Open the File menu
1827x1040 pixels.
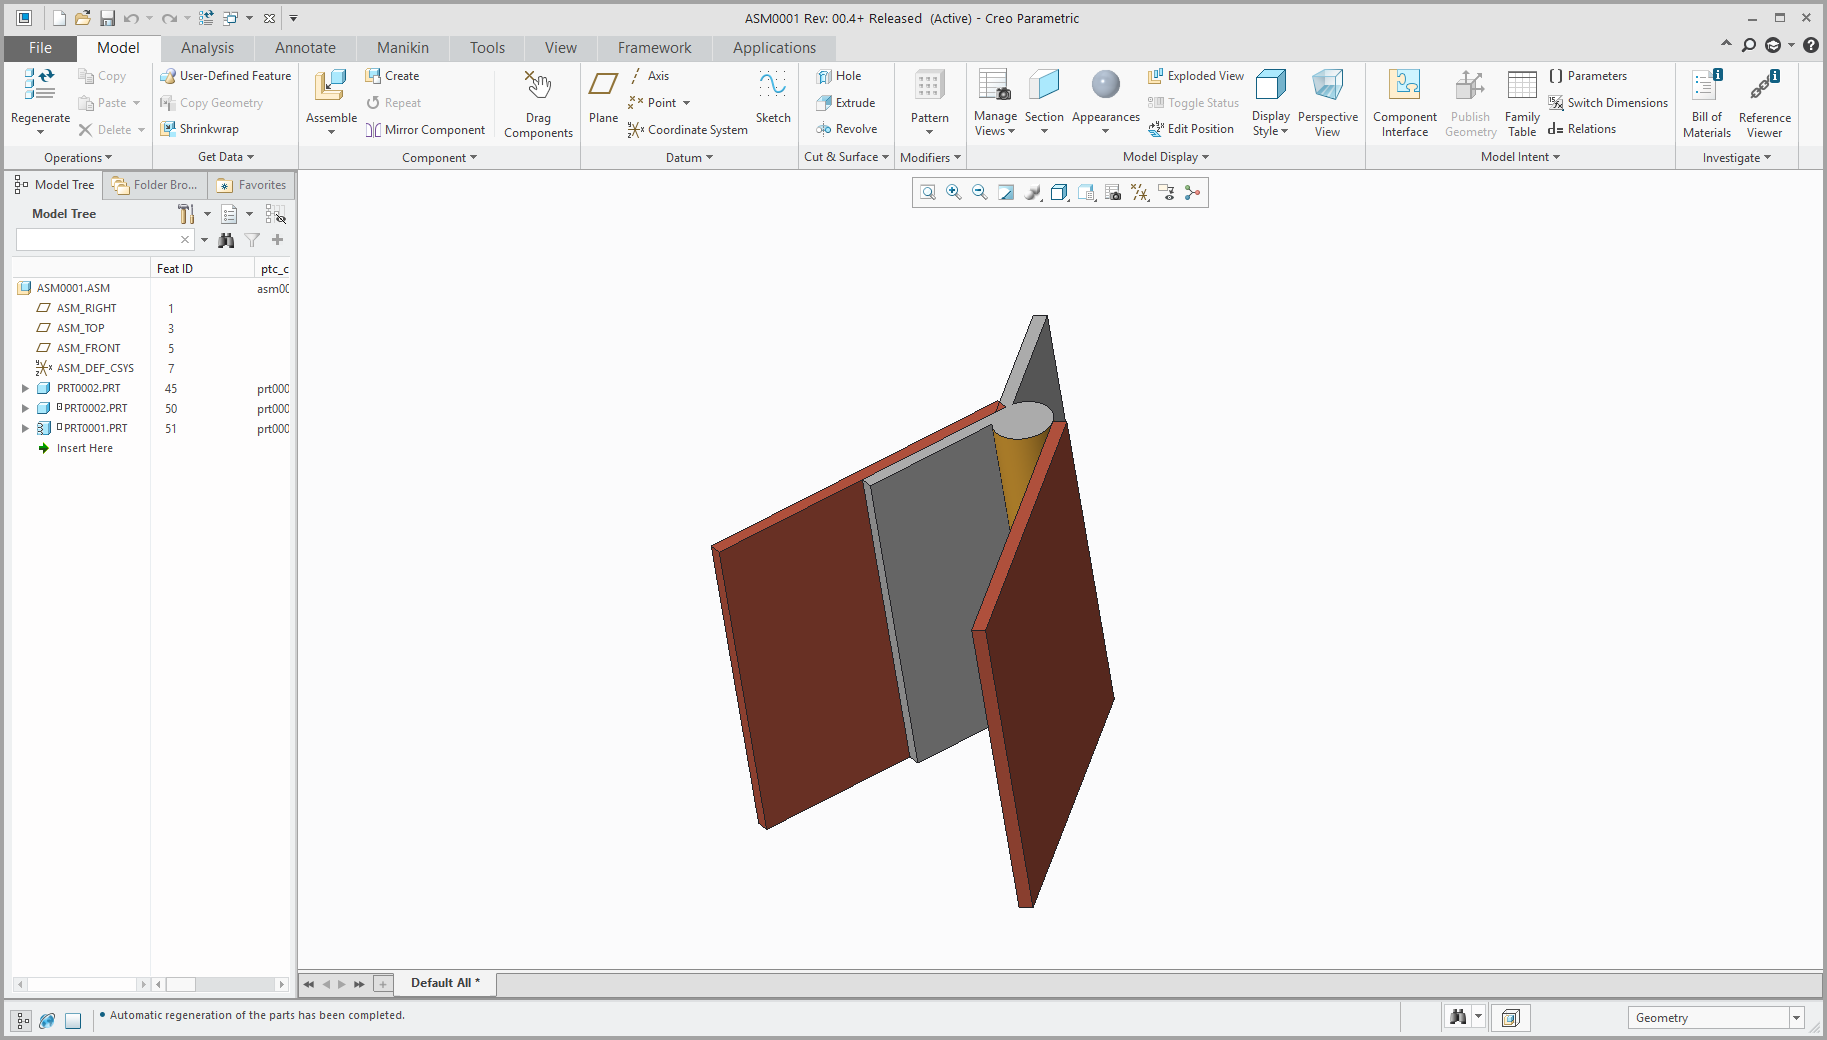(40, 48)
